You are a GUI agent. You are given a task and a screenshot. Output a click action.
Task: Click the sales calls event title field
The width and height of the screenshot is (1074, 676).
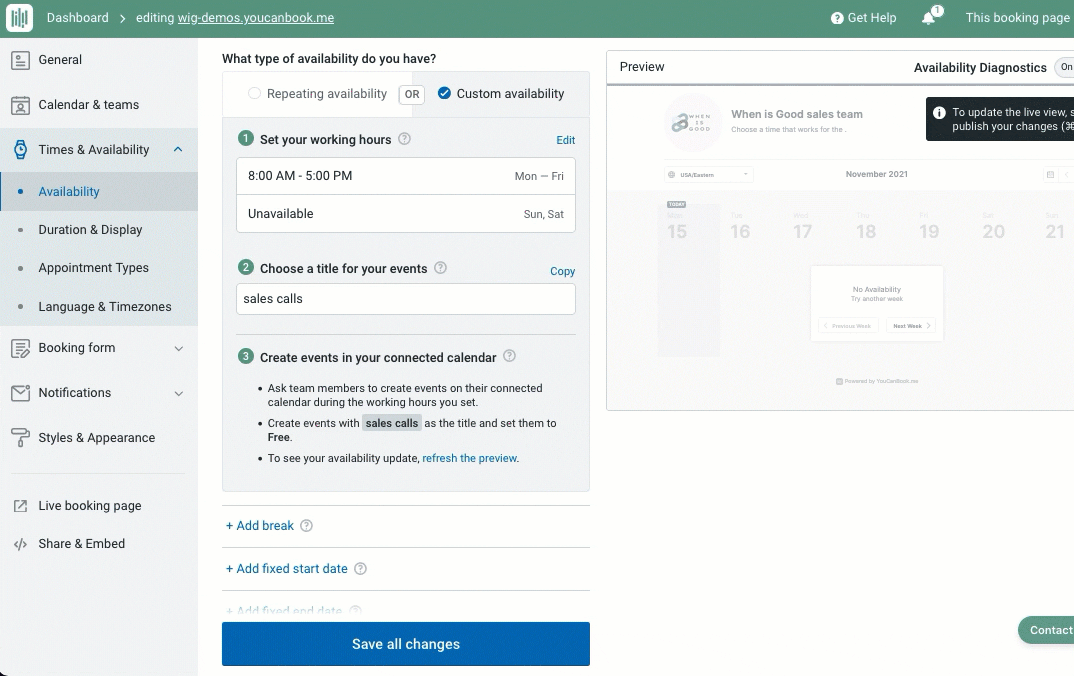point(405,299)
